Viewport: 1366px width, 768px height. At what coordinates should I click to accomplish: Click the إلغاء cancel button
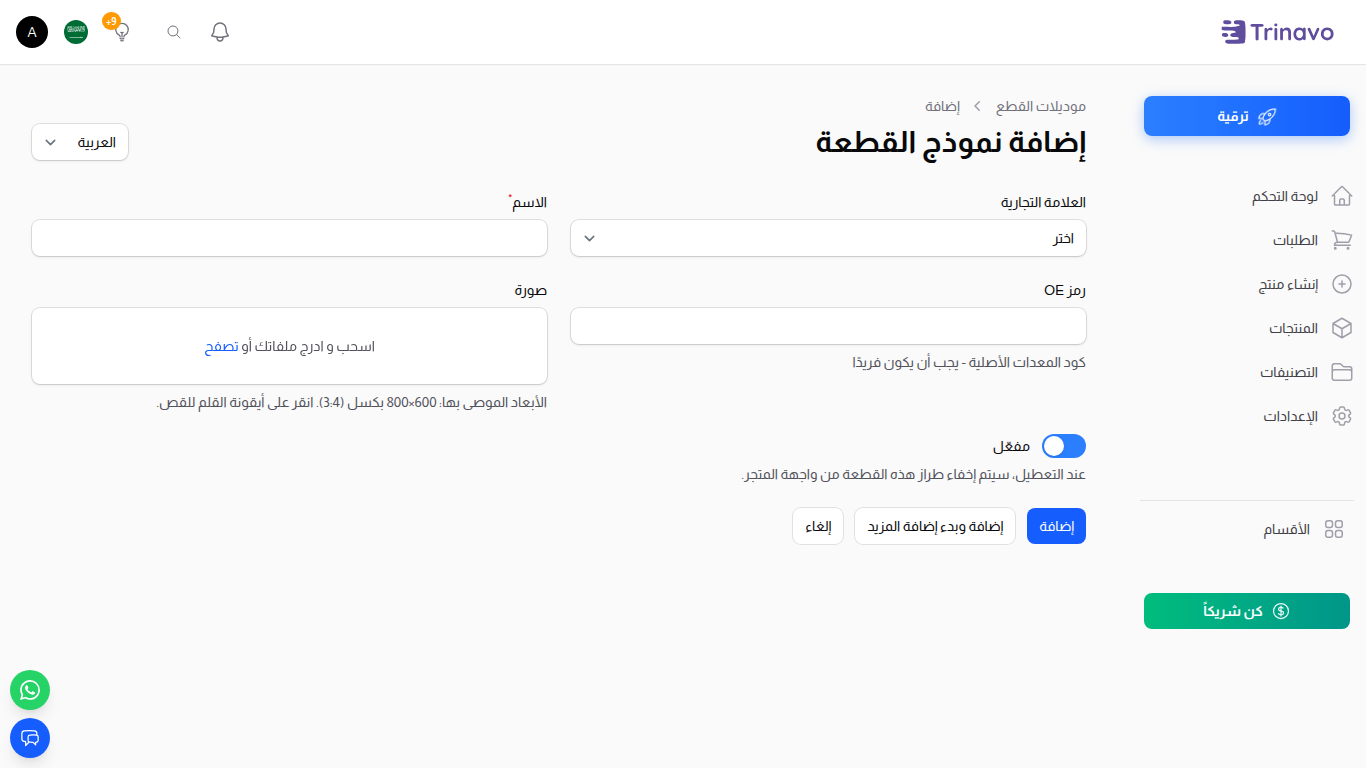(x=818, y=526)
